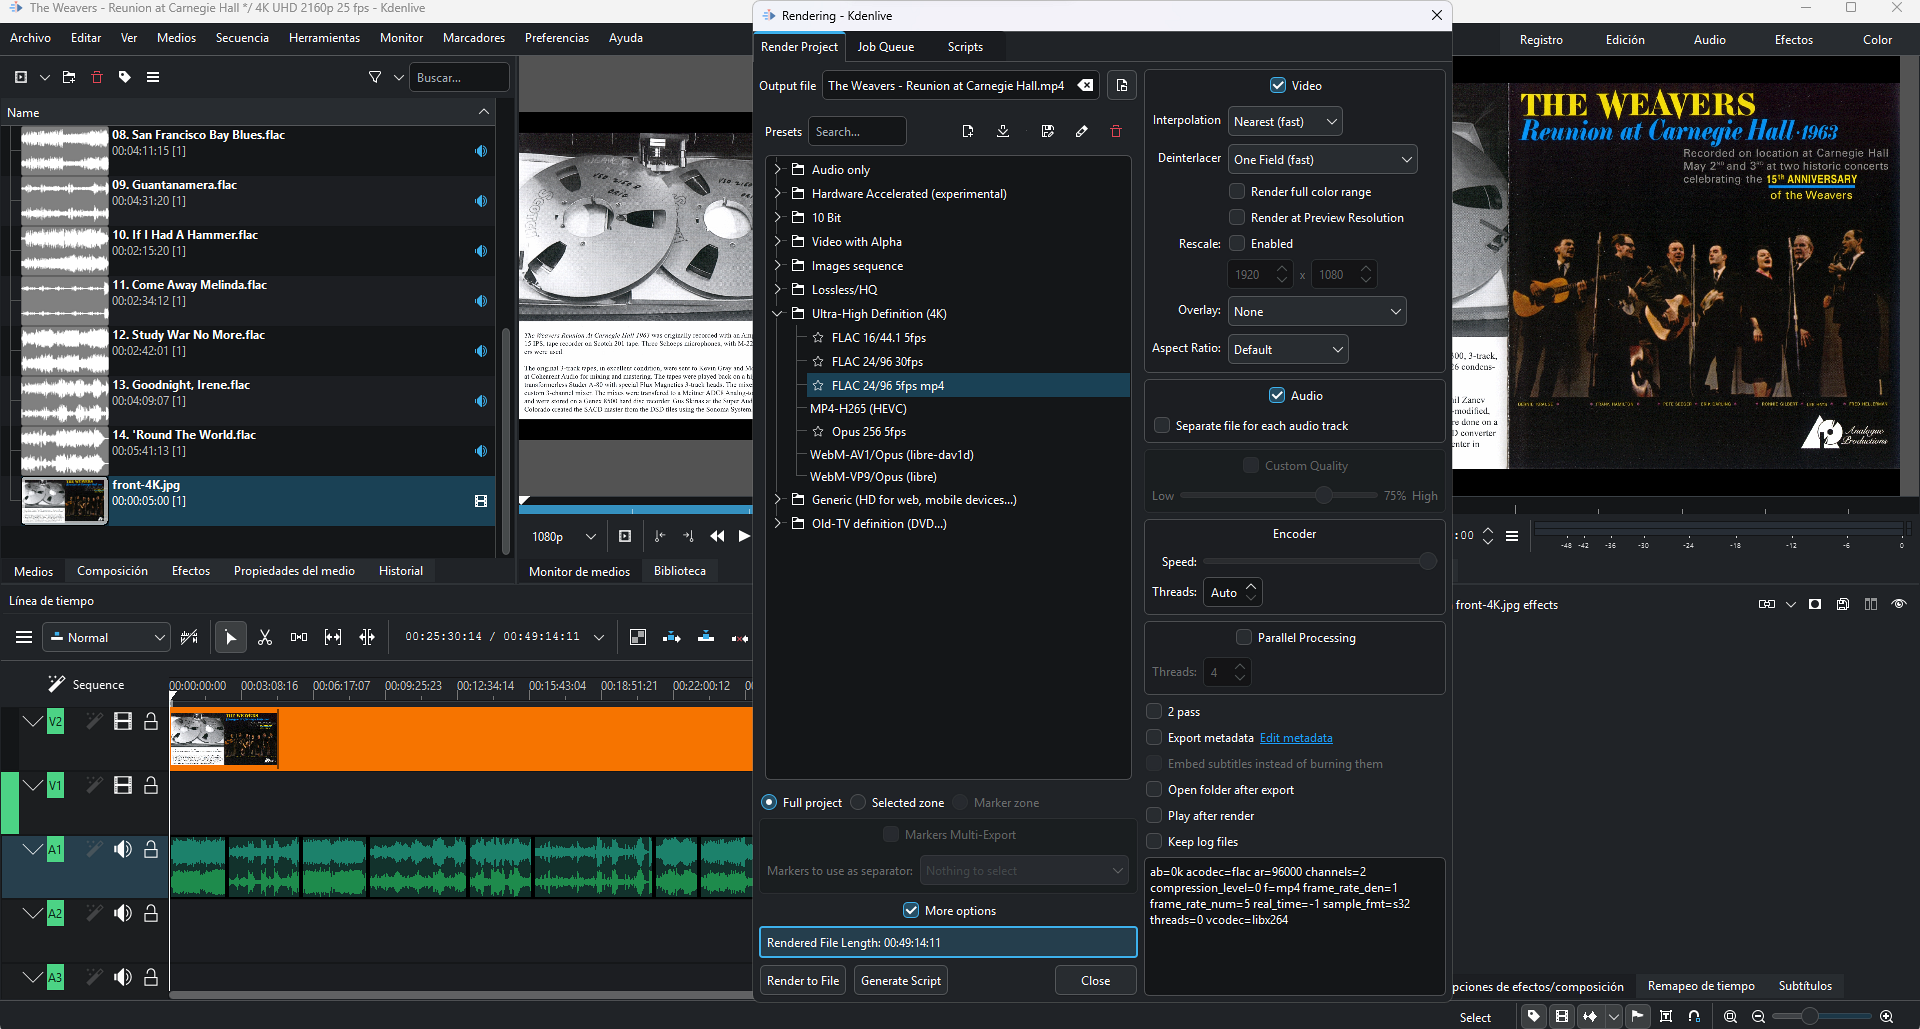Viewport: 1920px width, 1029px height.
Task: Click the delete preset trash icon
Action: (x=1116, y=132)
